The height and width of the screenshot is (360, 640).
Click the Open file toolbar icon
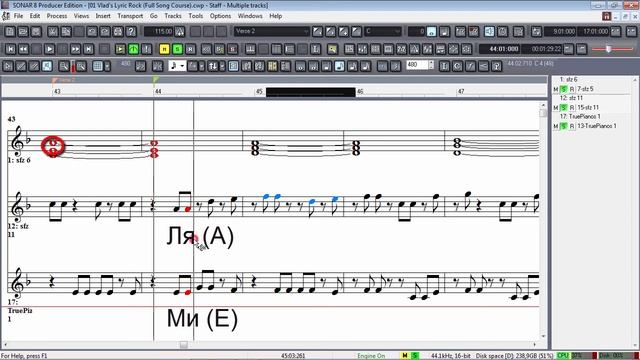[x=23, y=31]
